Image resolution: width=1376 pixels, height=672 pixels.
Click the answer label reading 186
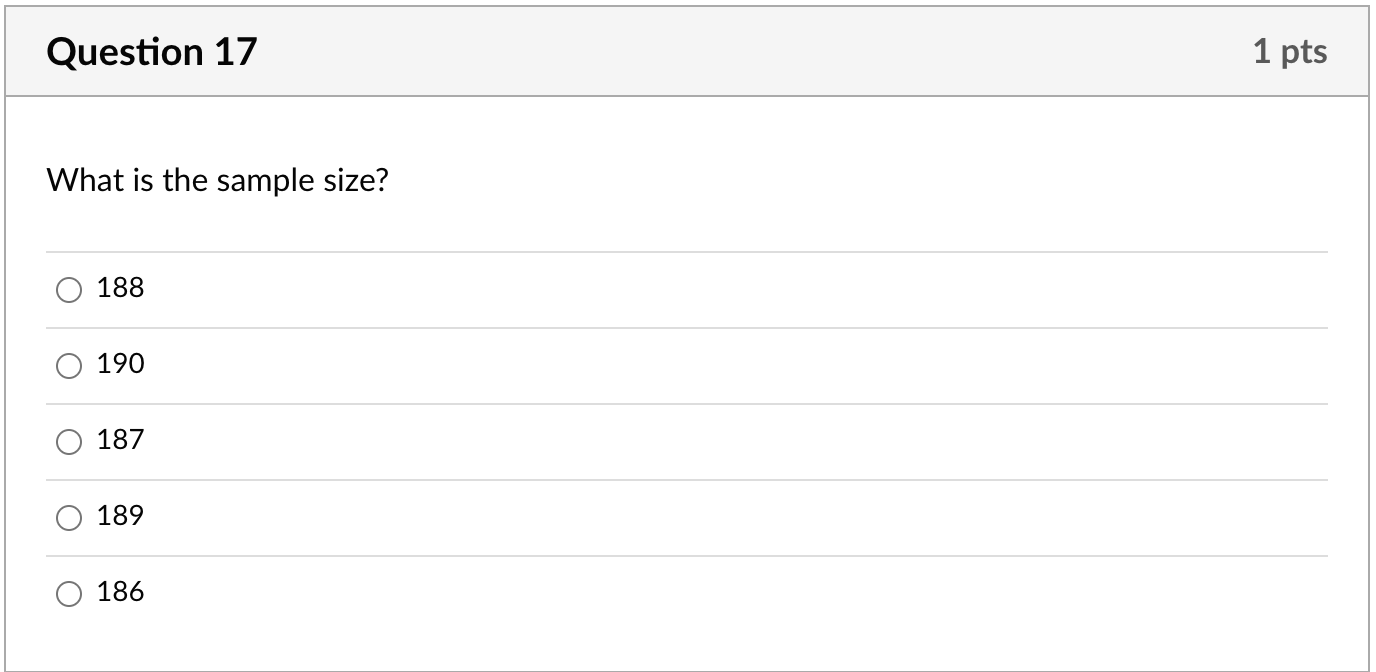pyautogui.click(x=119, y=592)
